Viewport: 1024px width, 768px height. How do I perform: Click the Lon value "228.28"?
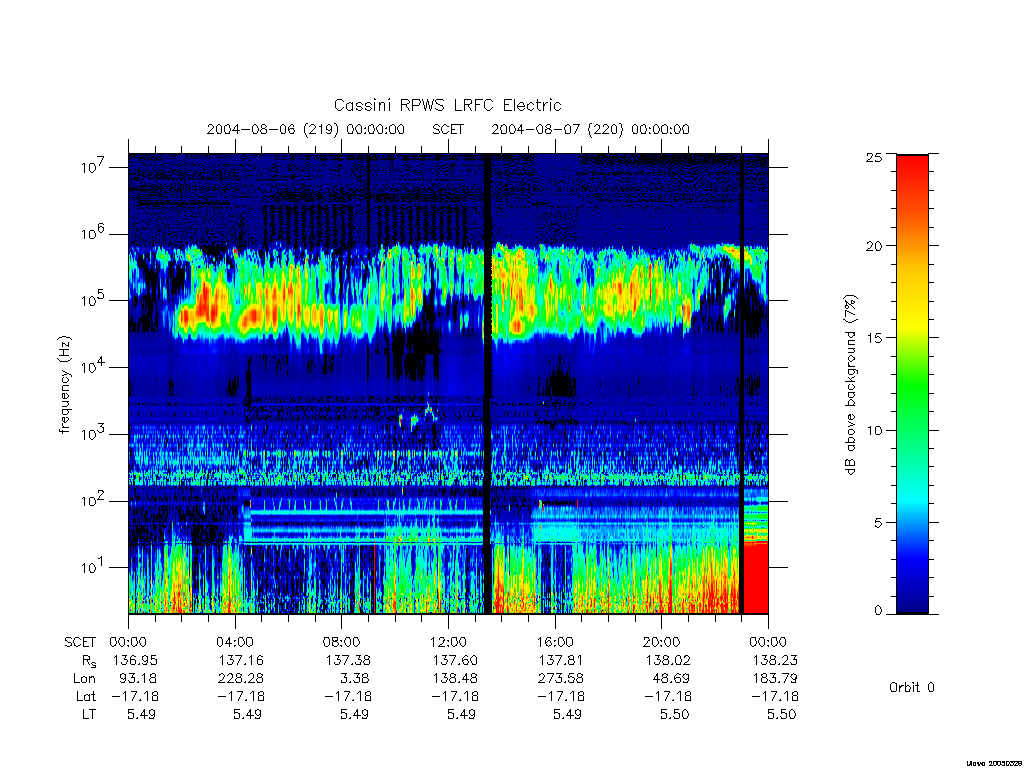tap(240, 679)
